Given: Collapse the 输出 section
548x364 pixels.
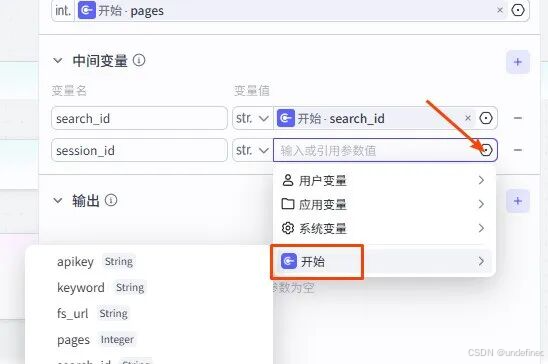Looking at the screenshot, I should 58,201.
